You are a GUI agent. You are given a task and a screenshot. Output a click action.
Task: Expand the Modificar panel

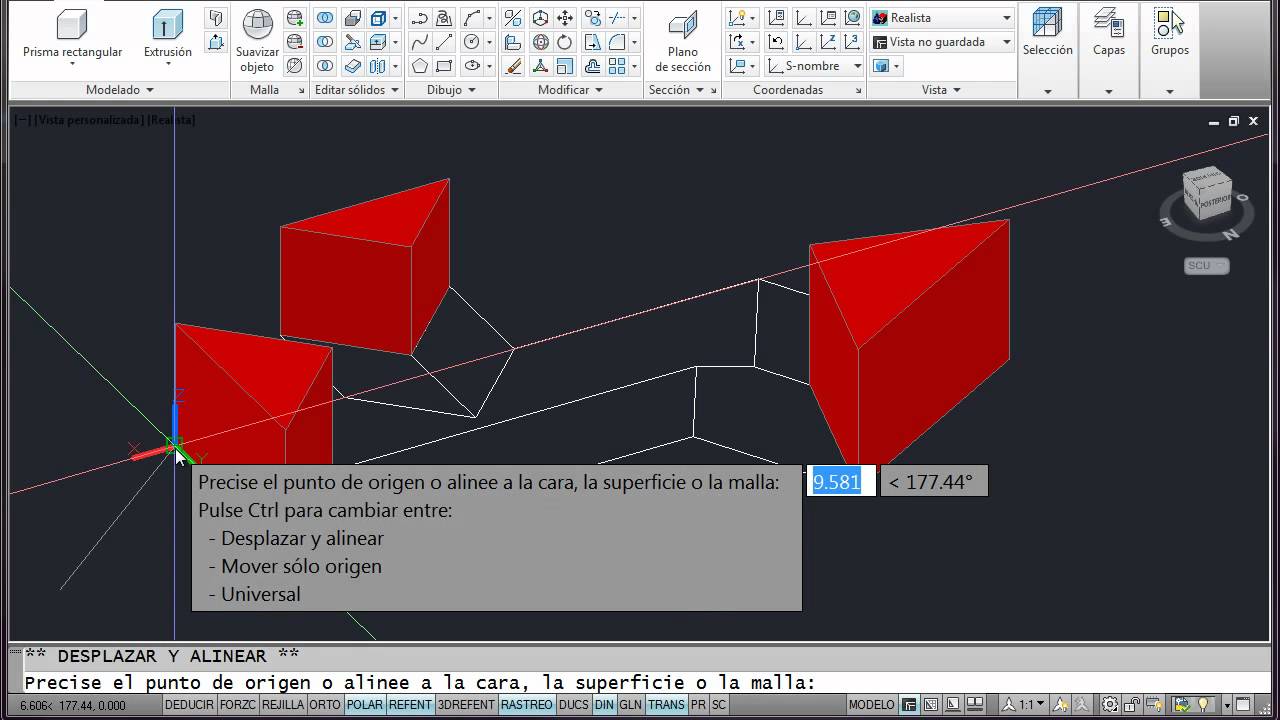pyautogui.click(x=570, y=90)
